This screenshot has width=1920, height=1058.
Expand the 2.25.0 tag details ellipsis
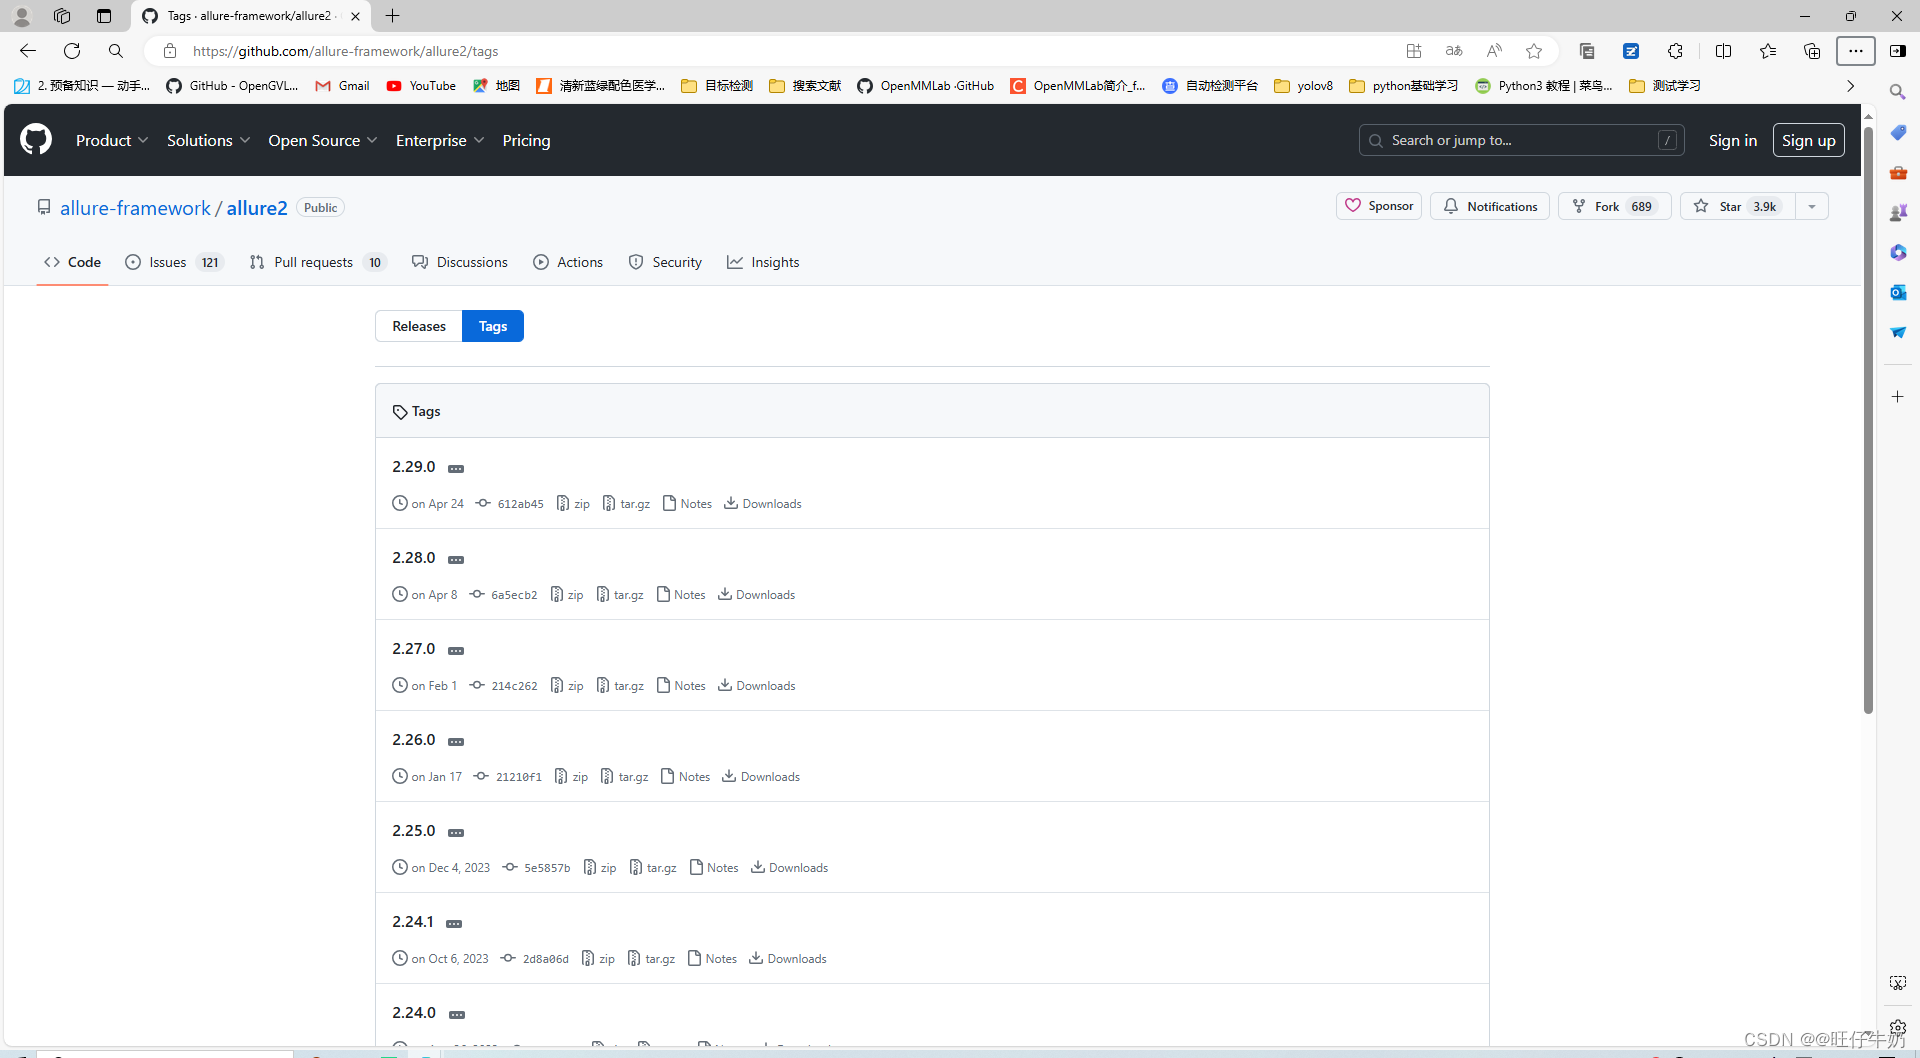click(456, 833)
